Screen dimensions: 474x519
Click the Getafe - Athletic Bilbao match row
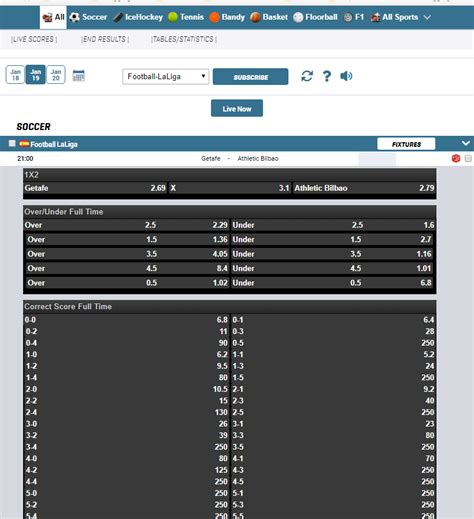[237, 159]
